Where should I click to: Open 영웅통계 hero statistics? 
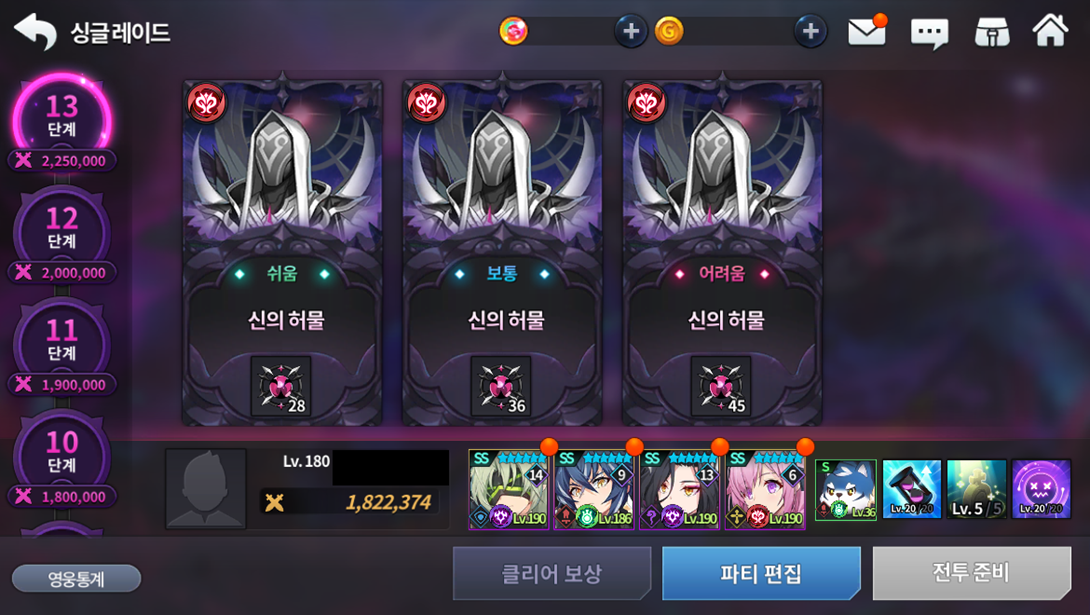click(x=76, y=578)
